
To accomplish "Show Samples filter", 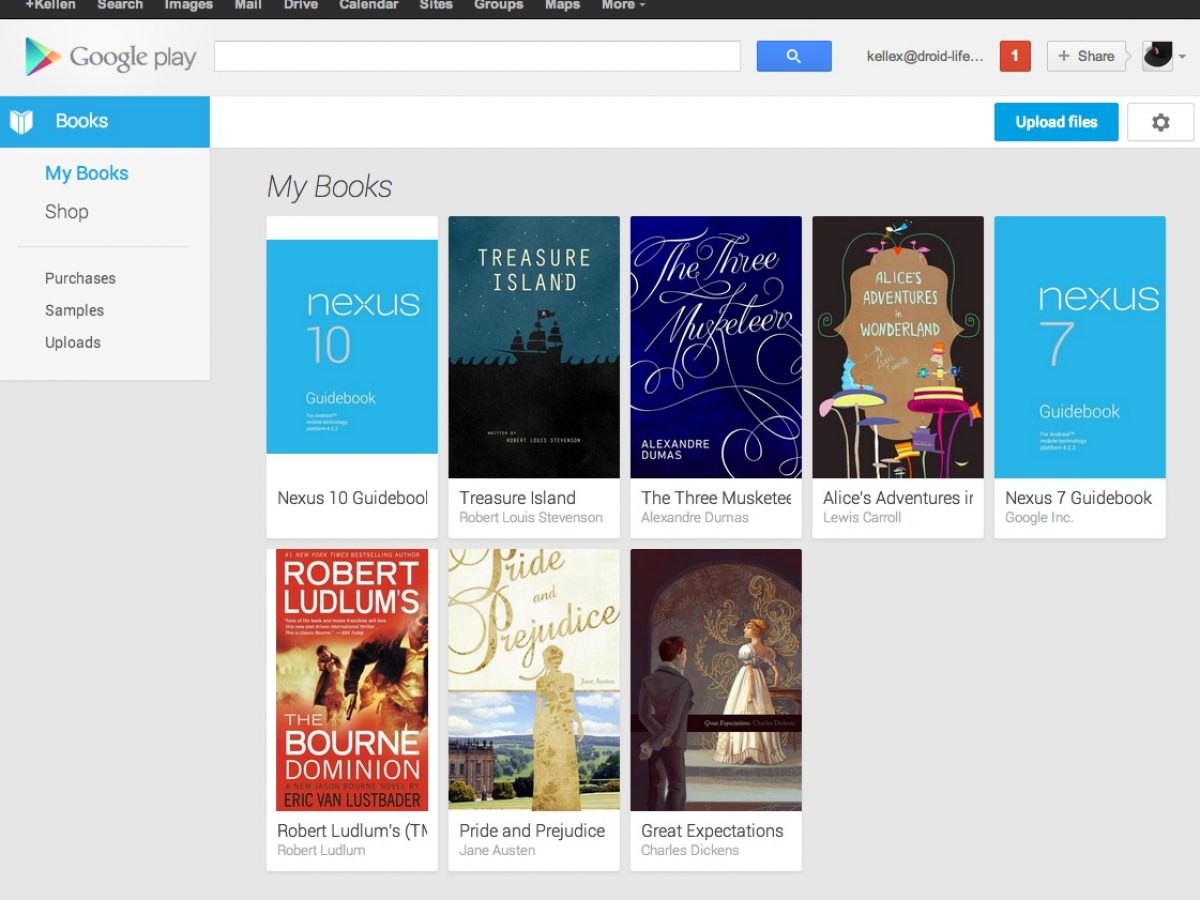I will pos(74,310).
